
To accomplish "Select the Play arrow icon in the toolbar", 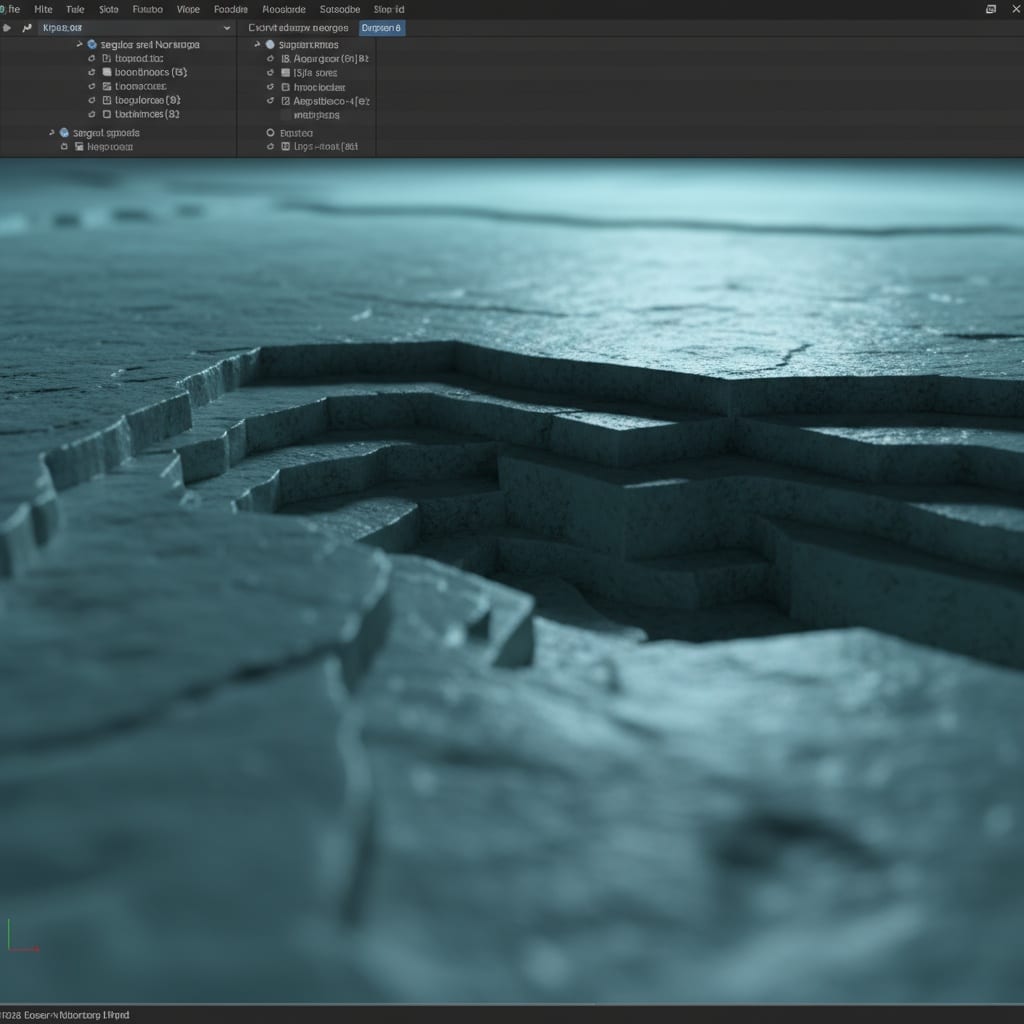I will pyautogui.click(x=8, y=28).
